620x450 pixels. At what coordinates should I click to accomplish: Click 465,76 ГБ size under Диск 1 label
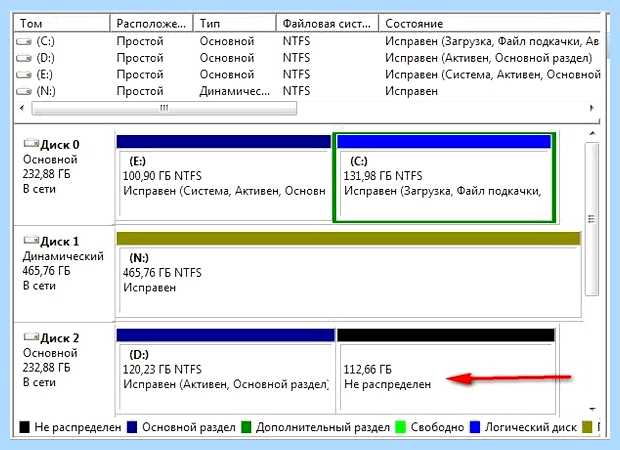(46, 271)
